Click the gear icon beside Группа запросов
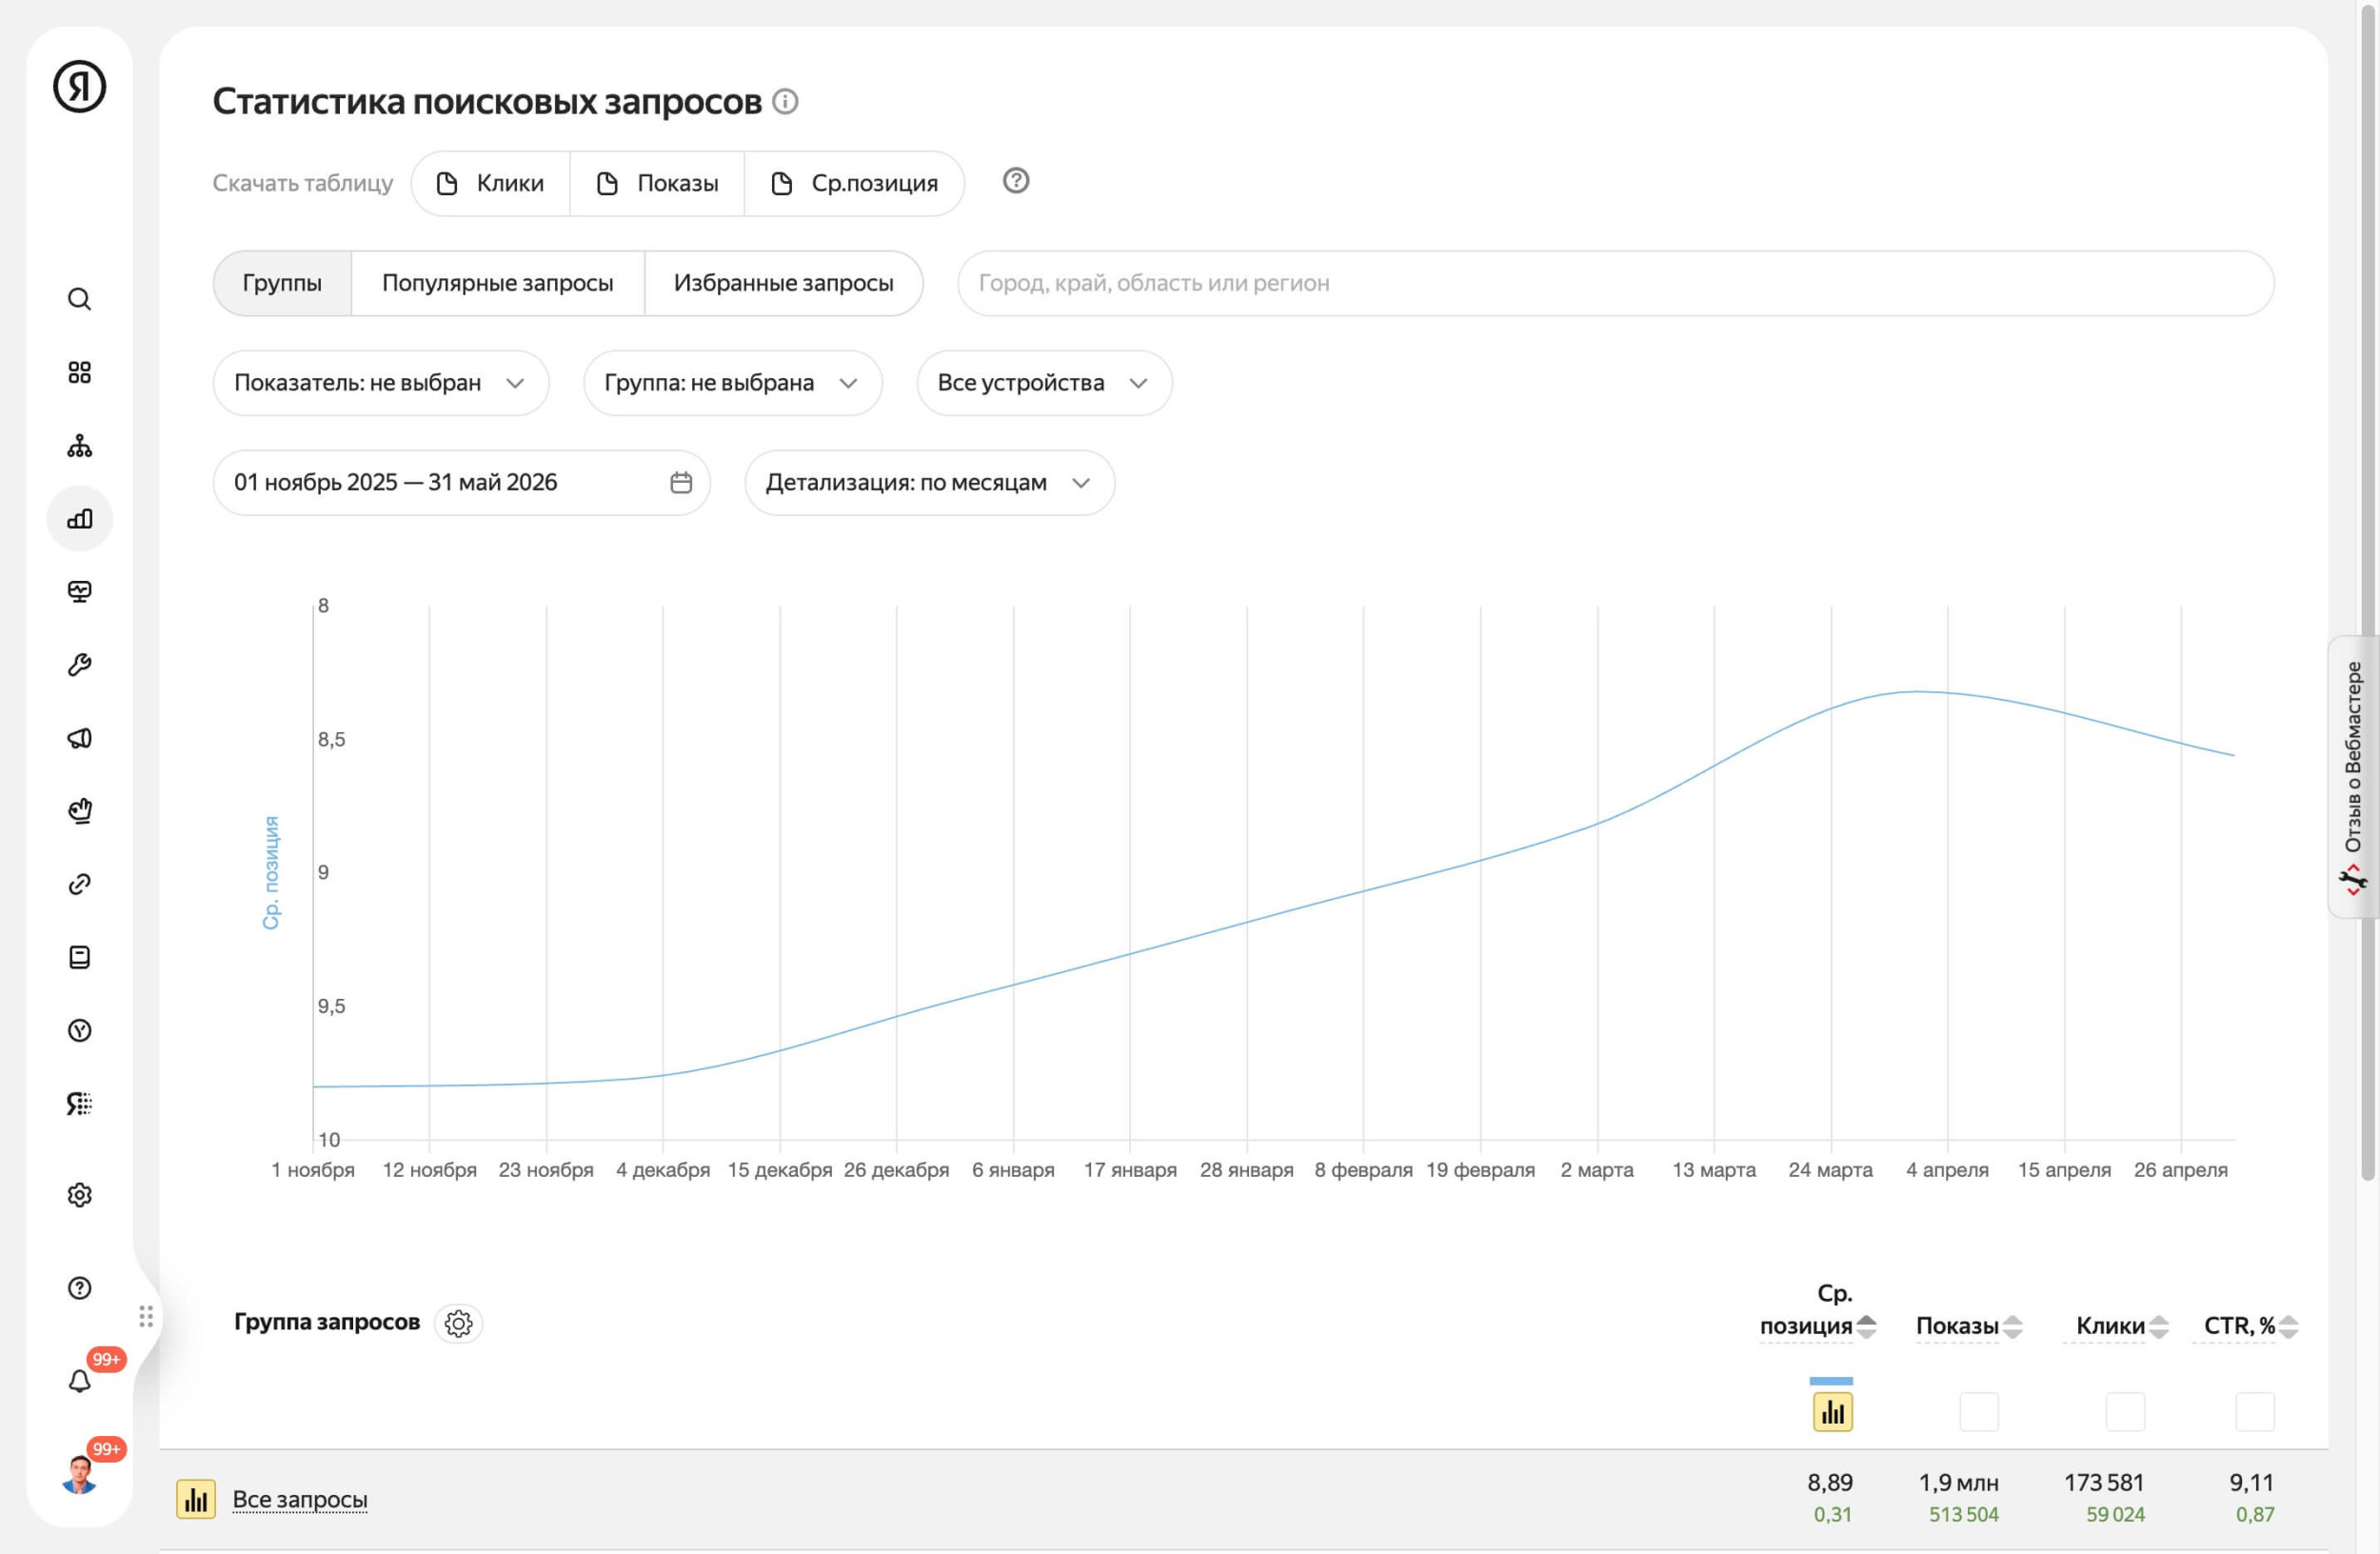The image size is (2380, 1554). coord(458,1323)
